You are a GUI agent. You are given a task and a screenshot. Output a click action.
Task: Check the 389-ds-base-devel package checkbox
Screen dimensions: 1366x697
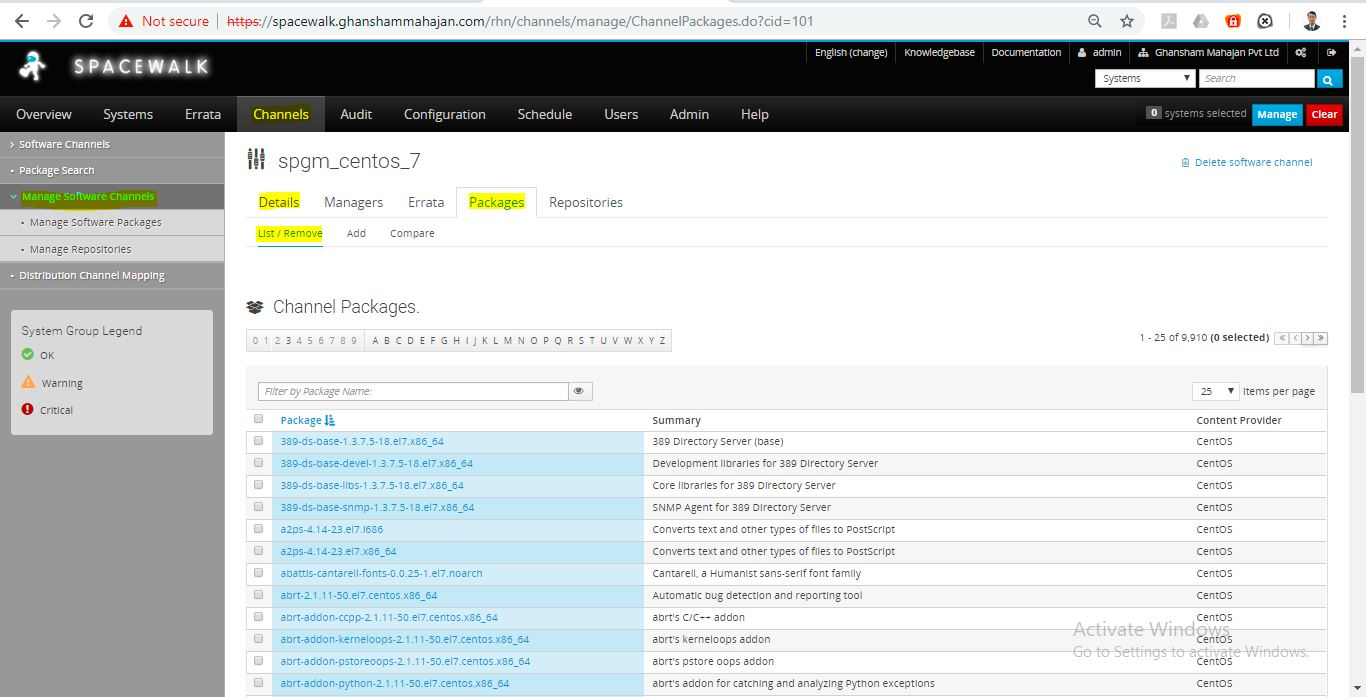click(x=259, y=463)
